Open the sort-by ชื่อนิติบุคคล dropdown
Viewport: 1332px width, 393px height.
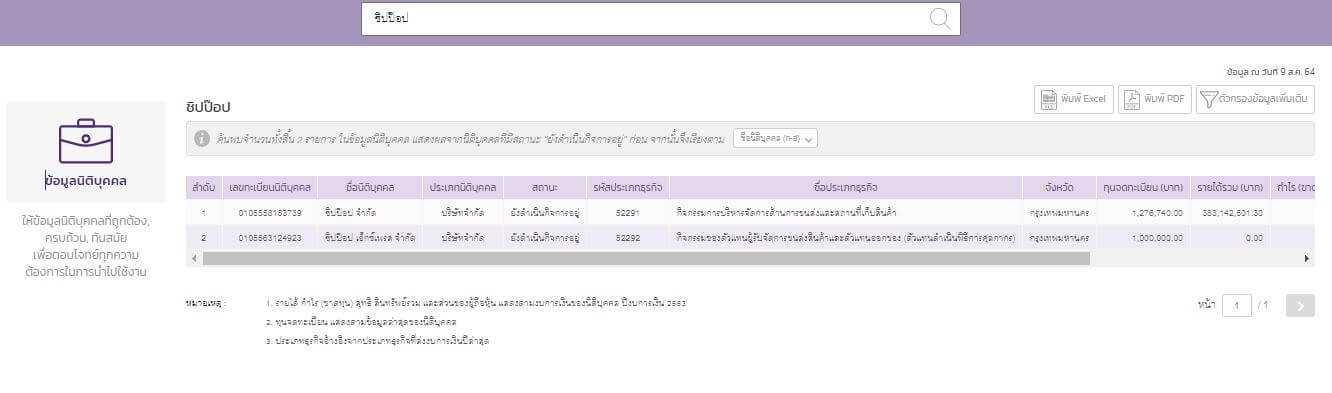775,138
